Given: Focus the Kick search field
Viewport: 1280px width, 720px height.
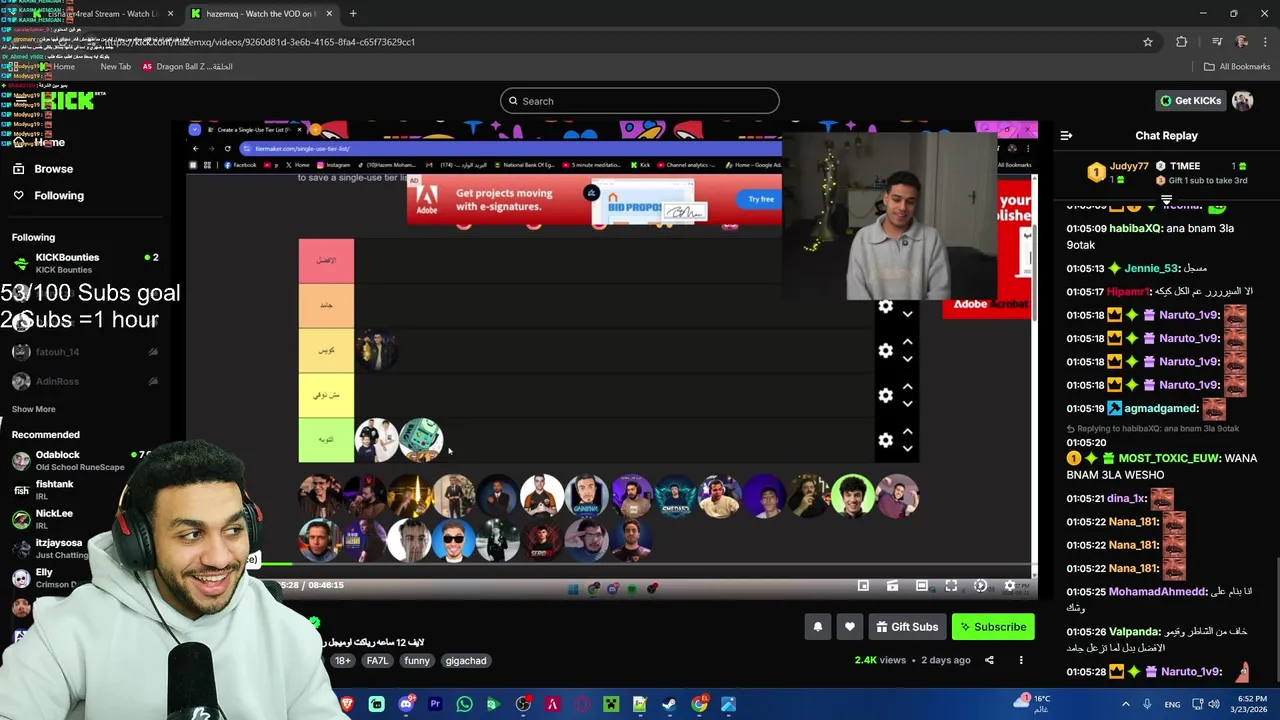Looking at the screenshot, I should (x=640, y=101).
